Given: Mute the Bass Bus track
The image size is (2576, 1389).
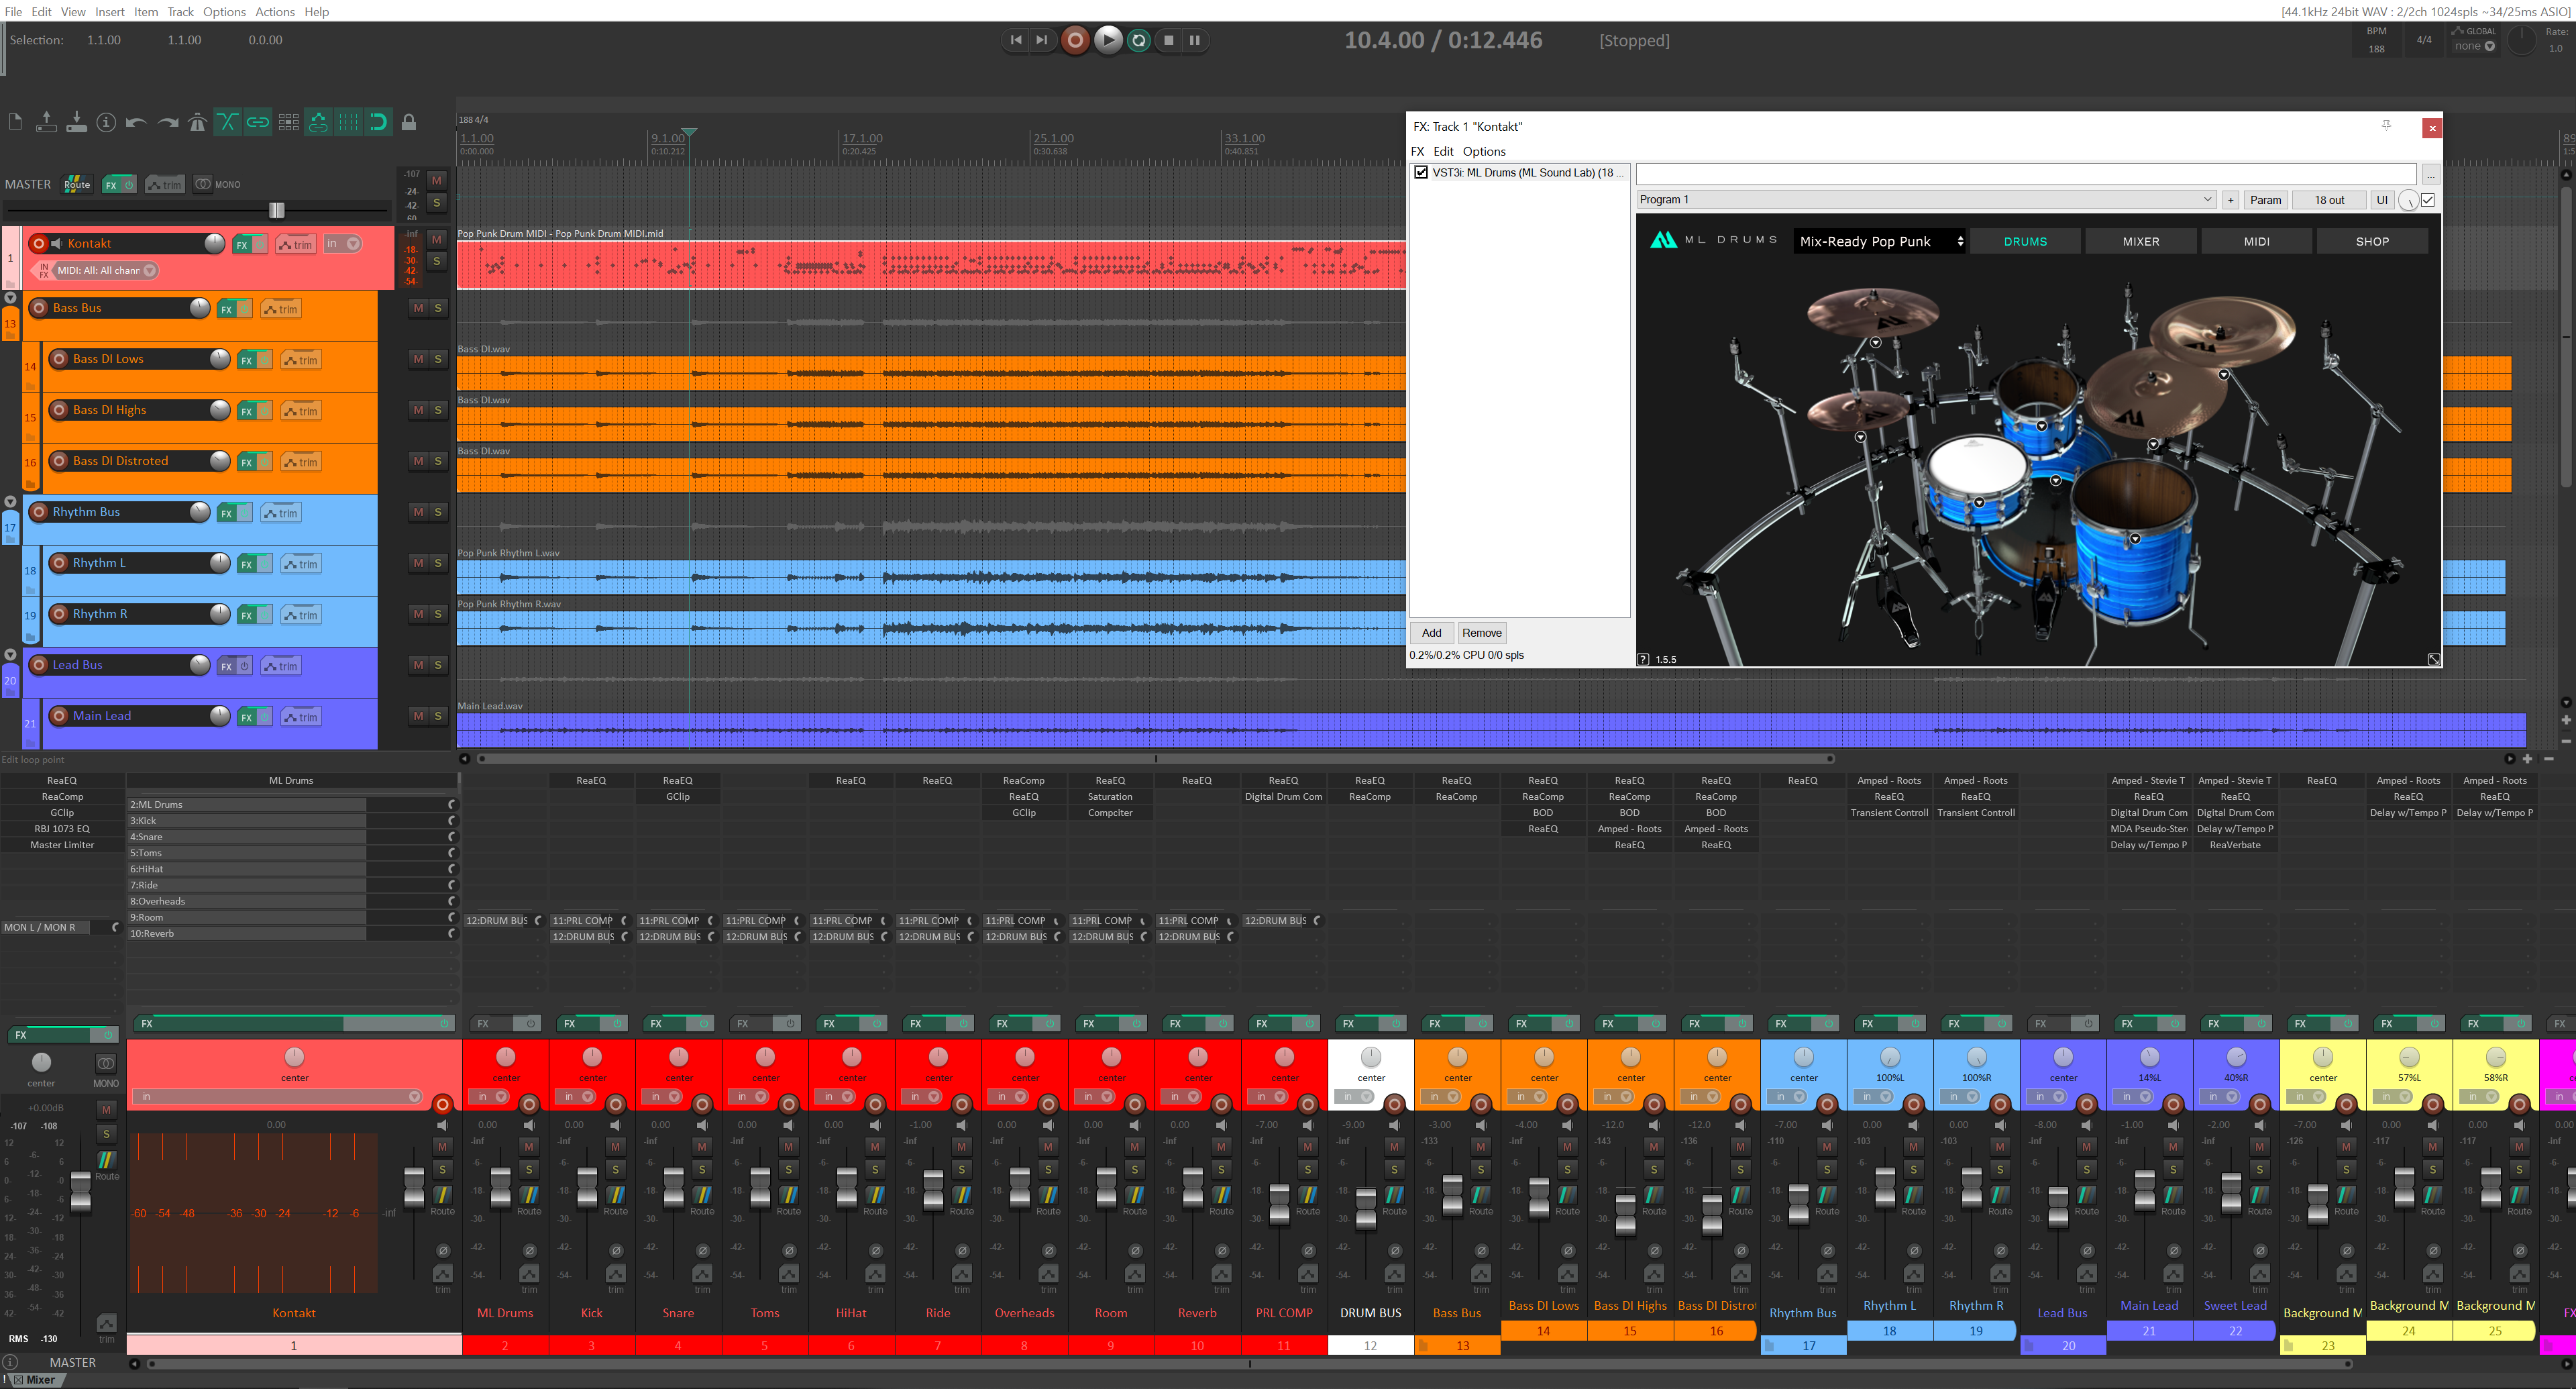Looking at the screenshot, I should pos(418,308).
